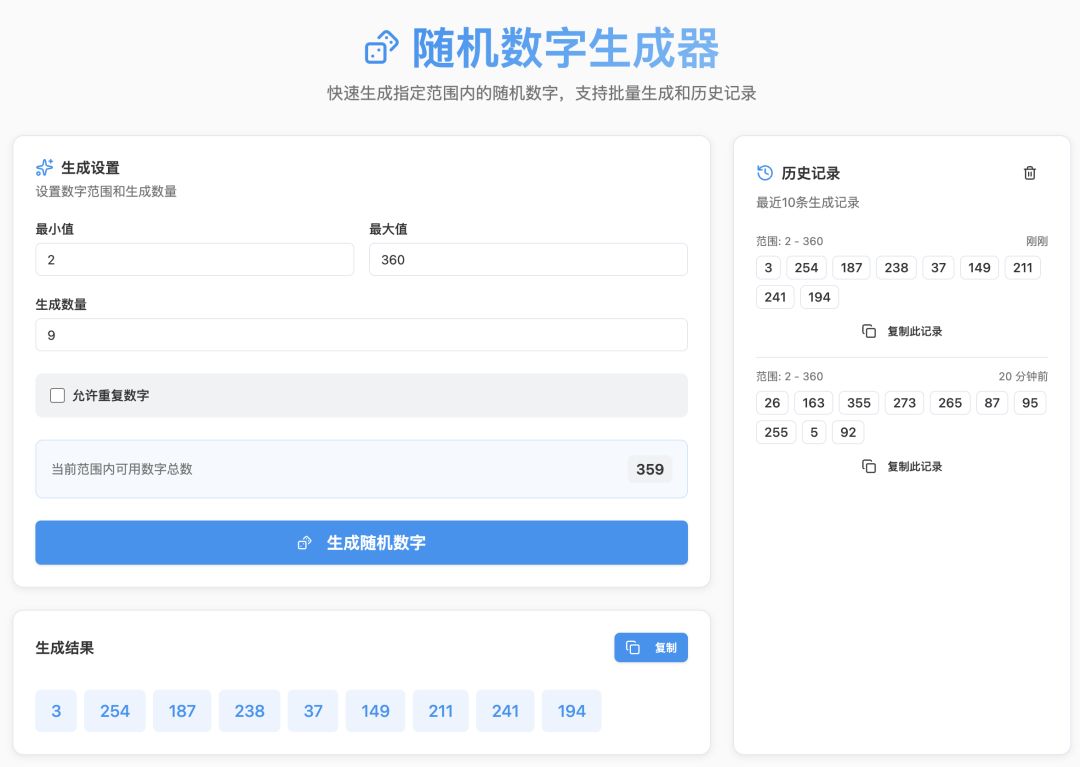This screenshot has height=767, width=1080.
Task: Click history number 273
Action: coord(904,403)
